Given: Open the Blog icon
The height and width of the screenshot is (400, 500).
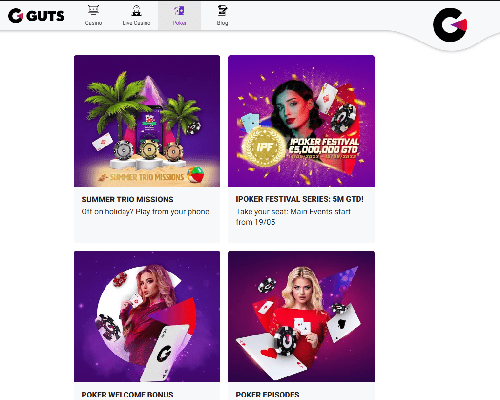Looking at the screenshot, I should click(x=222, y=11).
